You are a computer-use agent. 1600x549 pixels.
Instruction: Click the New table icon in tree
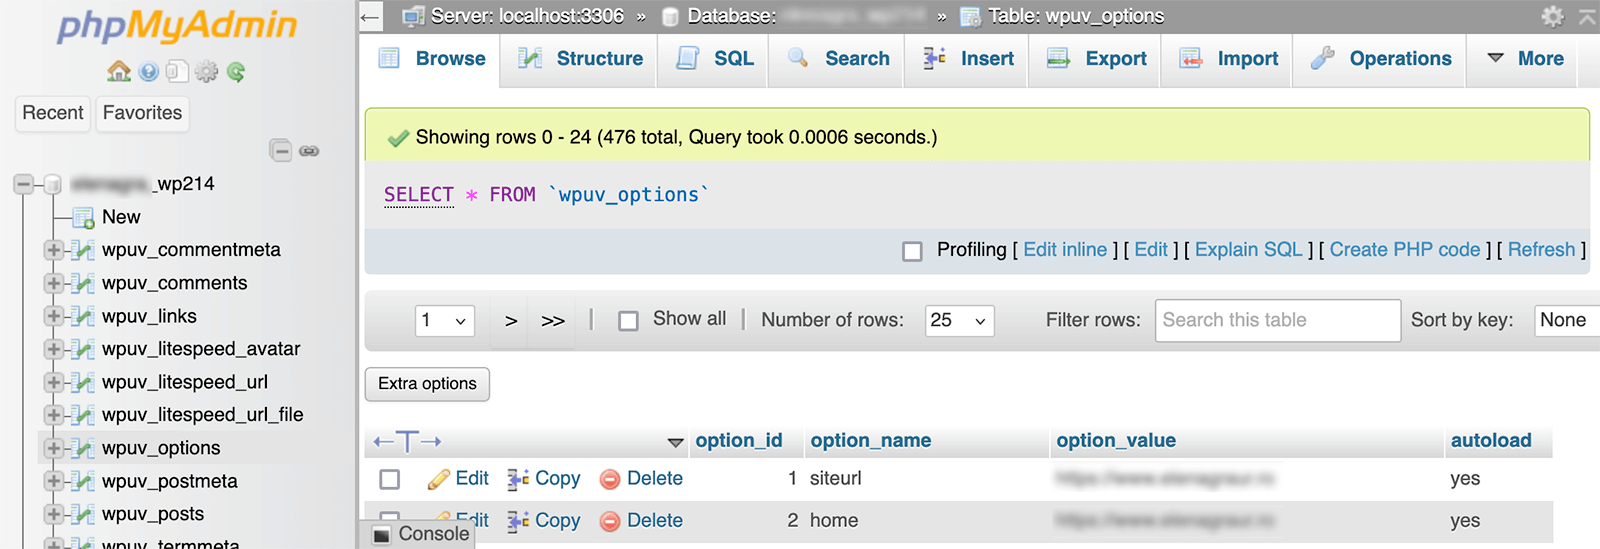point(84,218)
